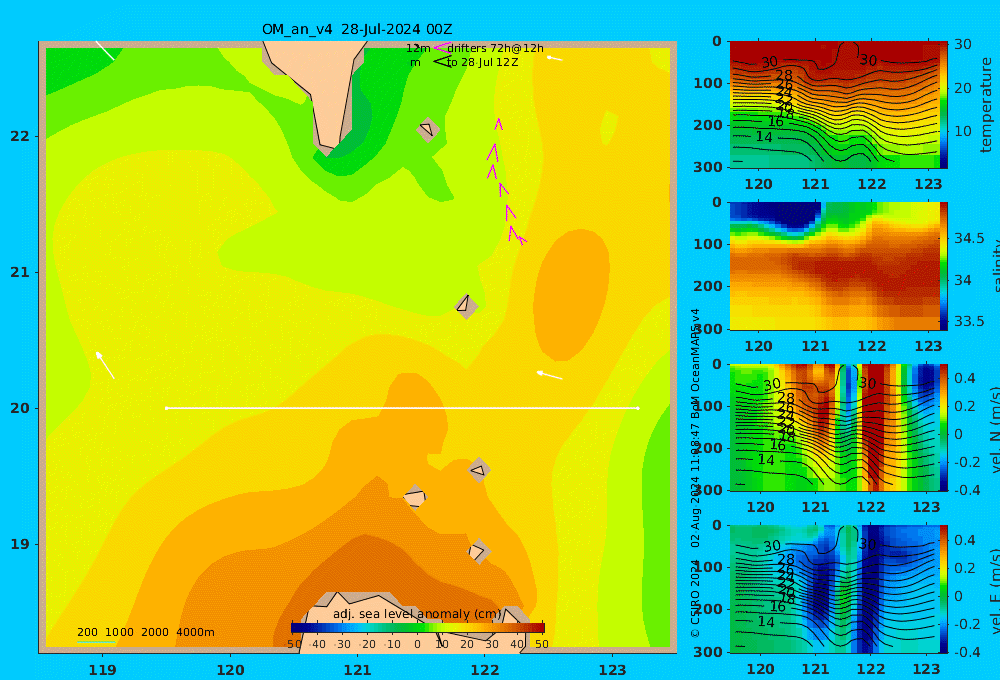Click the 34.5 tick on salinity colorbar
Viewport: 1000px width, 680px height.
tap(969, 239)
